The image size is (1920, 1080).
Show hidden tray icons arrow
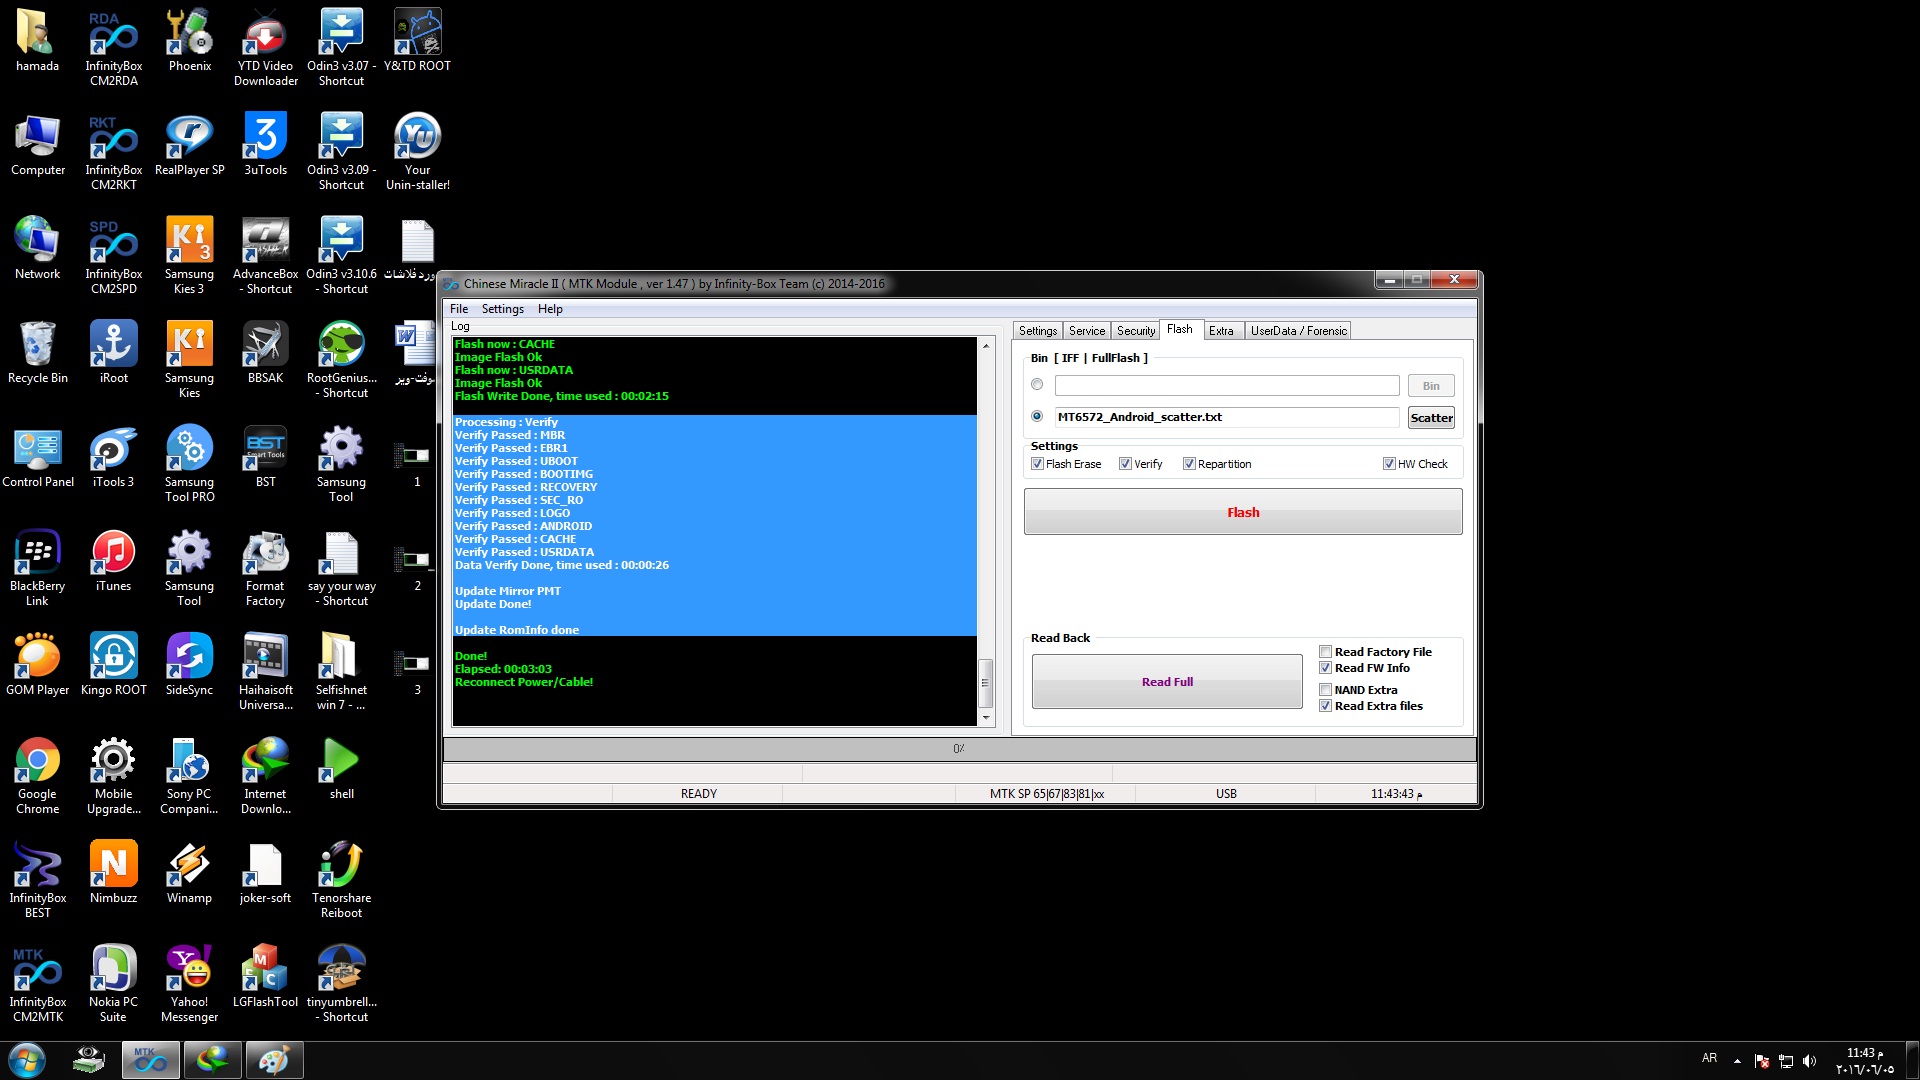(1737, 1060)
